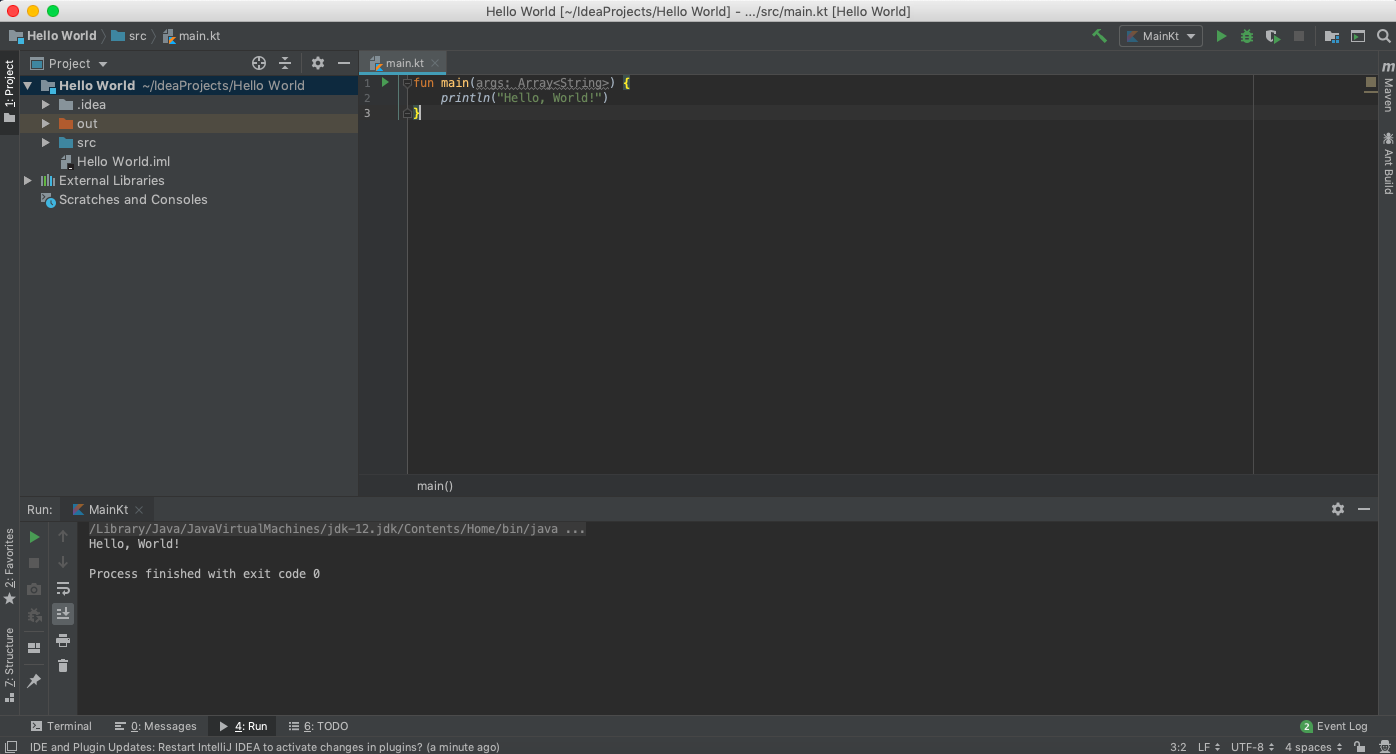Open the 6: TODO tool window

point(318,726)
